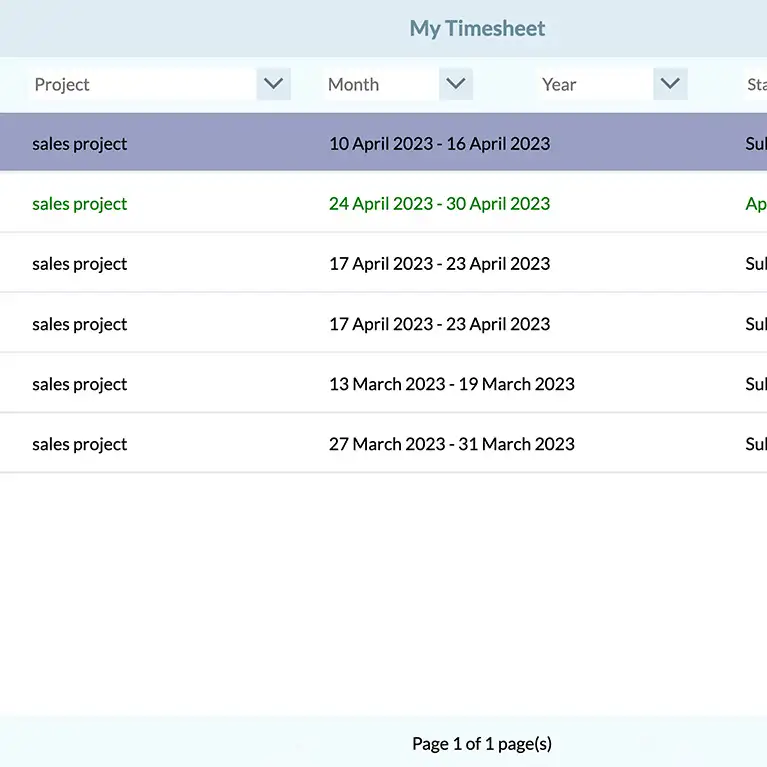The height and width of the screenshot is (767, 767).
Task: Click the green approved status in the 24 April row
Action: (755, 204)
